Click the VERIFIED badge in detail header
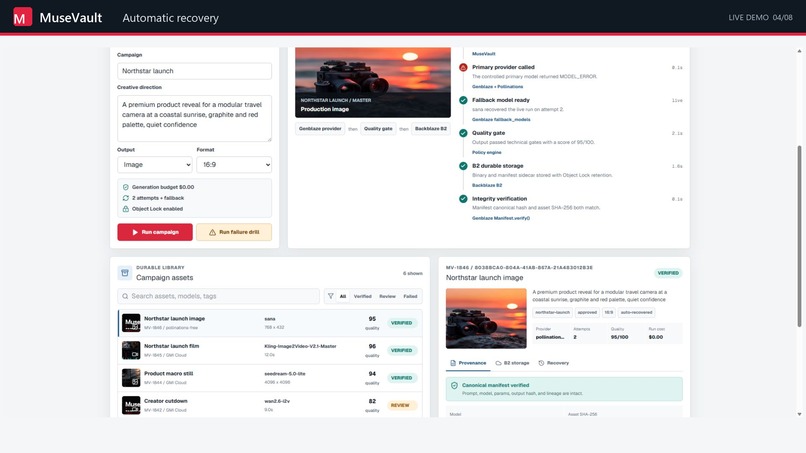Viewport: 806px width, 453px height. coord(668,273)
